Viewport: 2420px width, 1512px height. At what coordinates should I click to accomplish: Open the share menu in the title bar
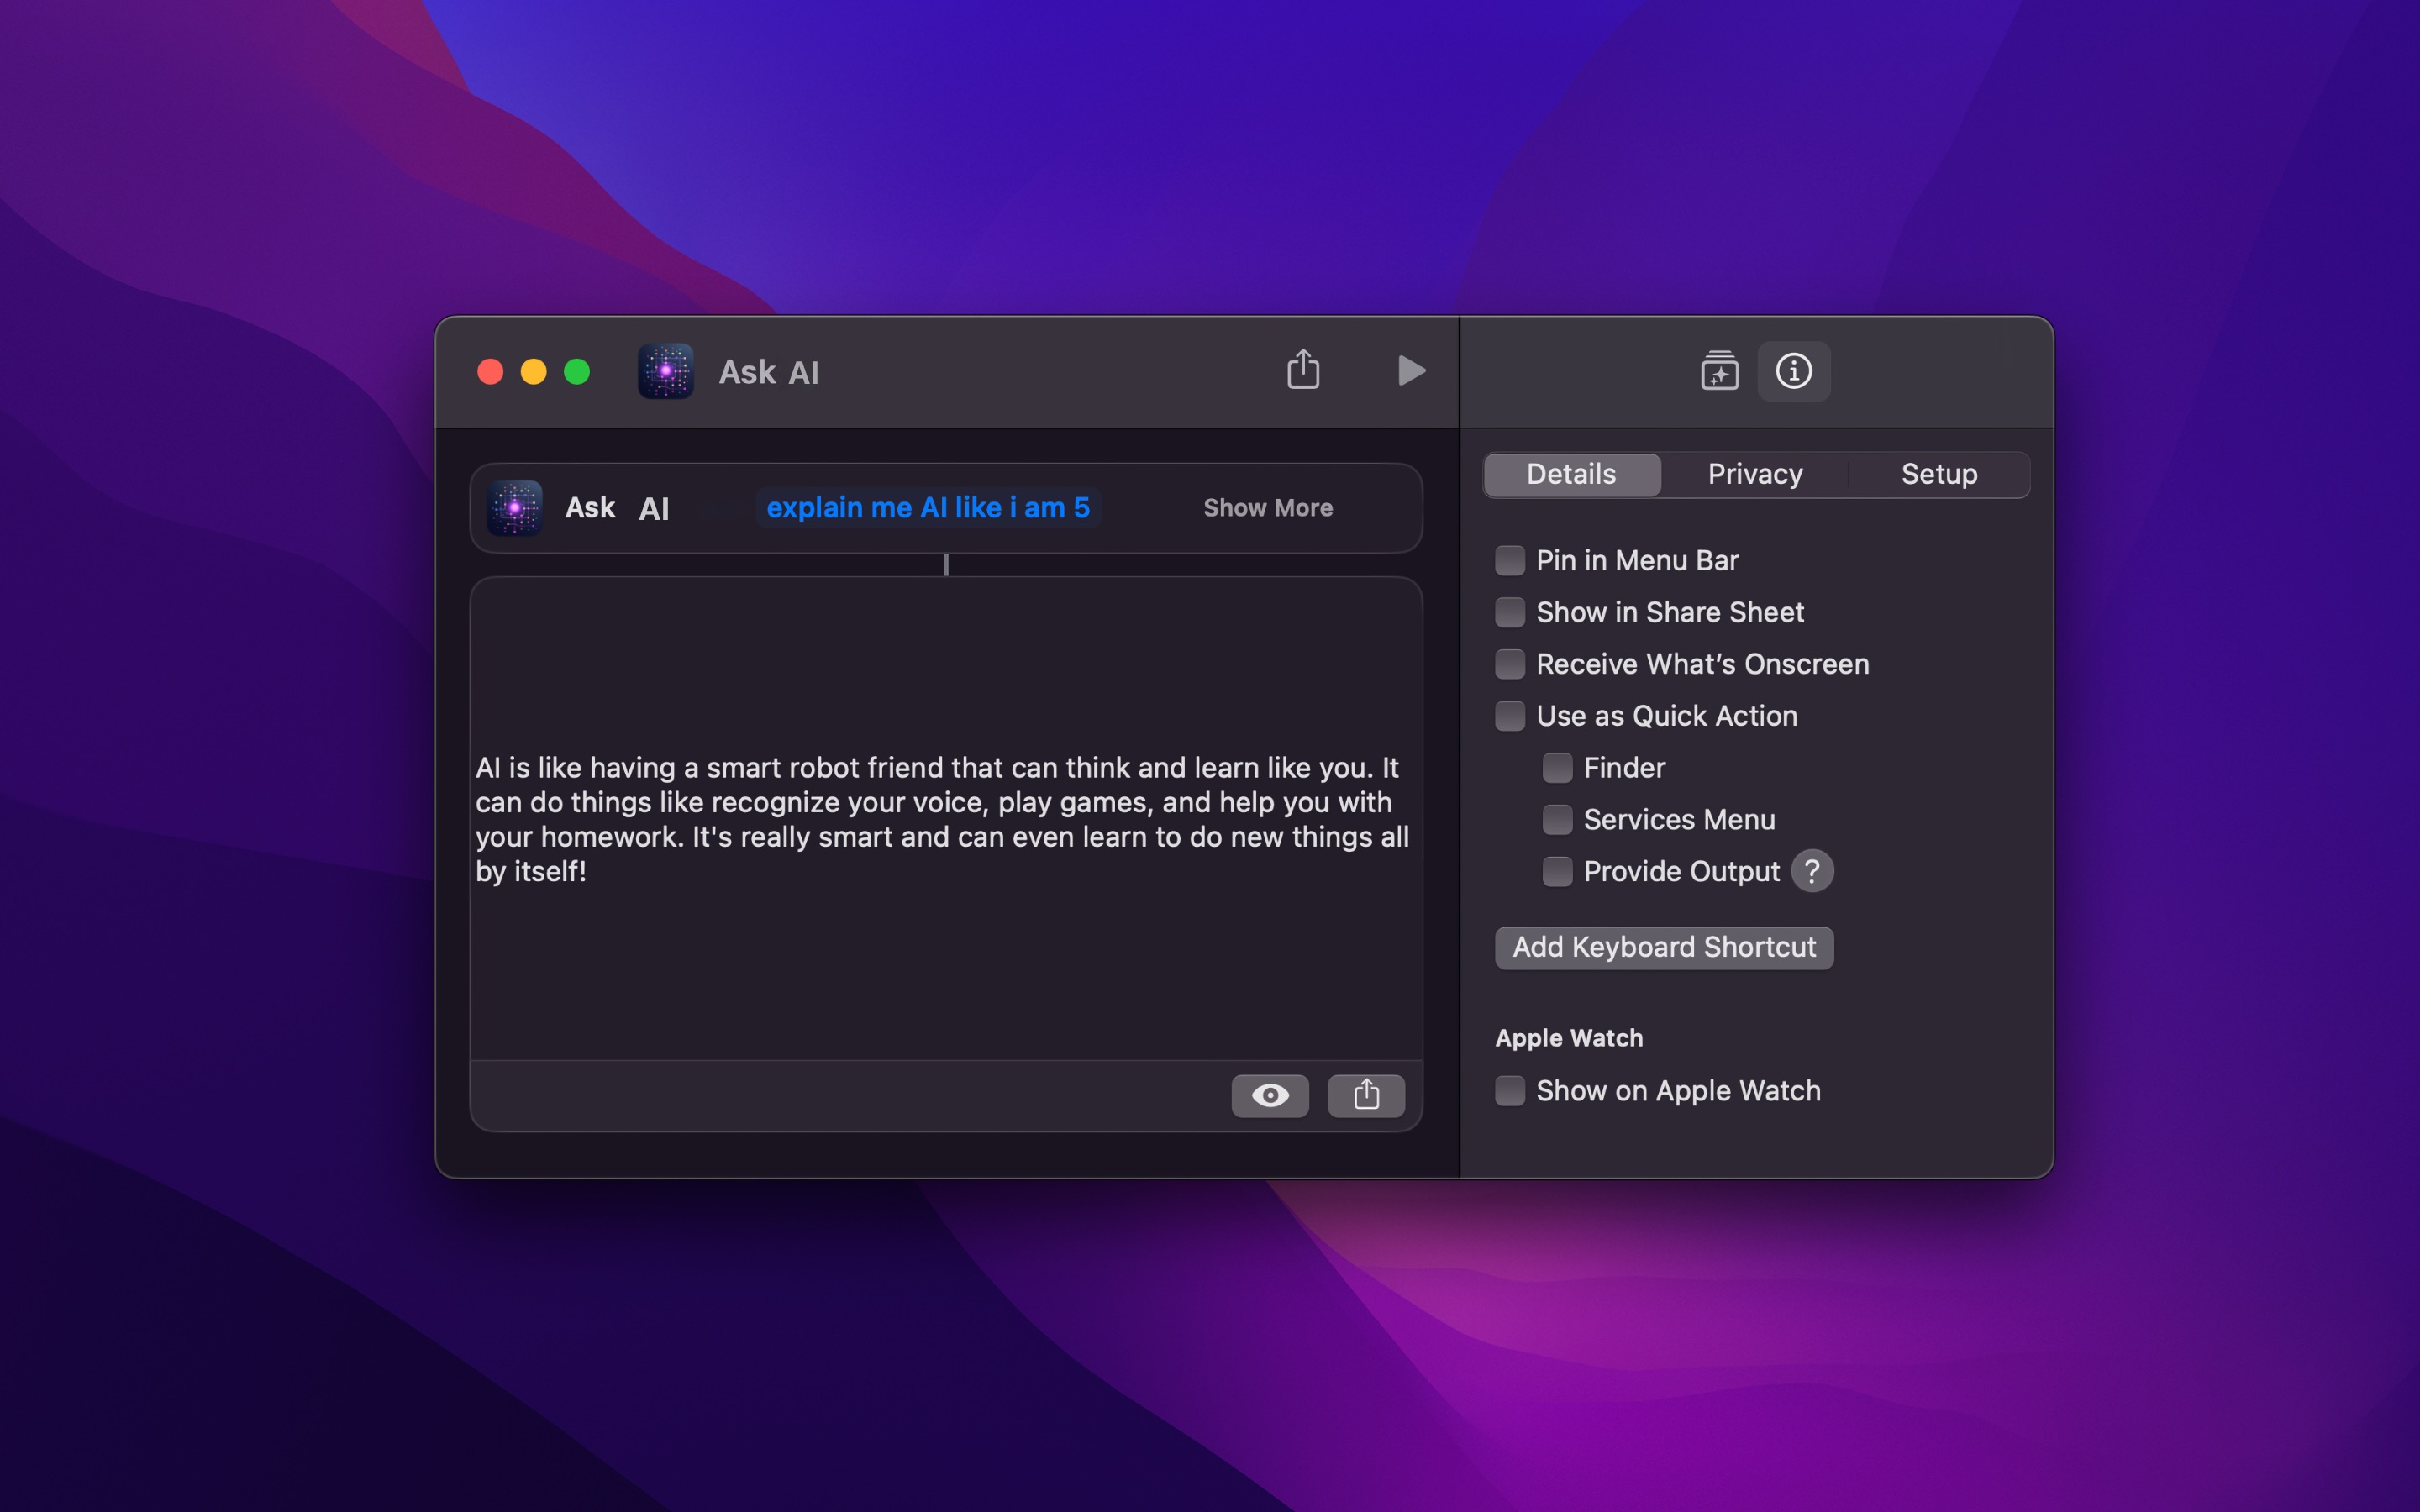coord(1303,369)
